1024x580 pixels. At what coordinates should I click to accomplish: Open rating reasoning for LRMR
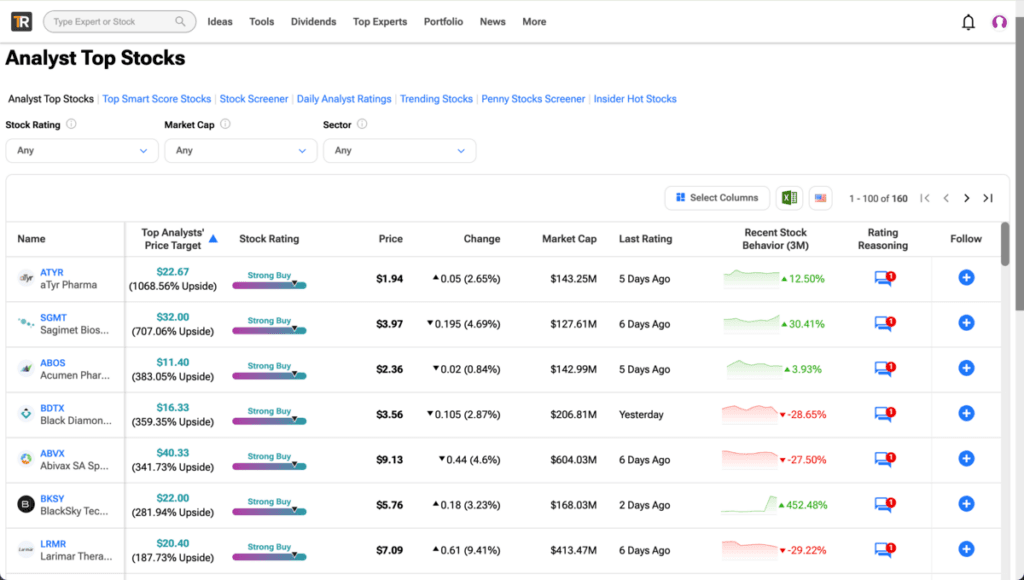pos(884,550)
